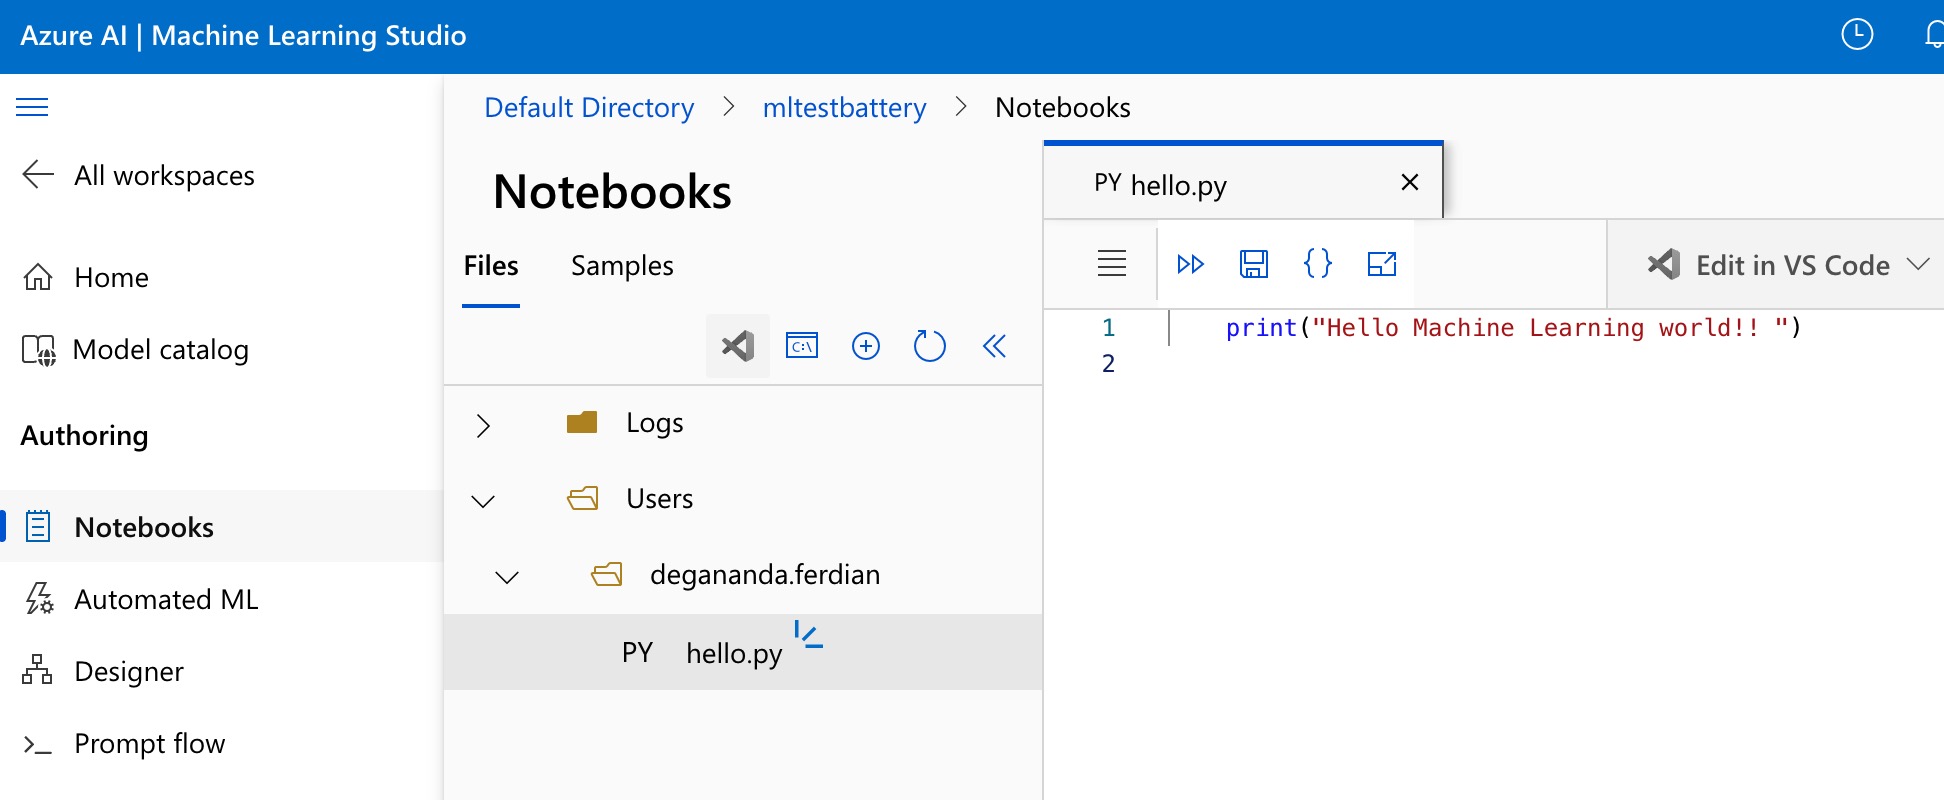Run the script with the fast-forward icon
Viewport: 1944px width, 800px height.
[1190, 264]
